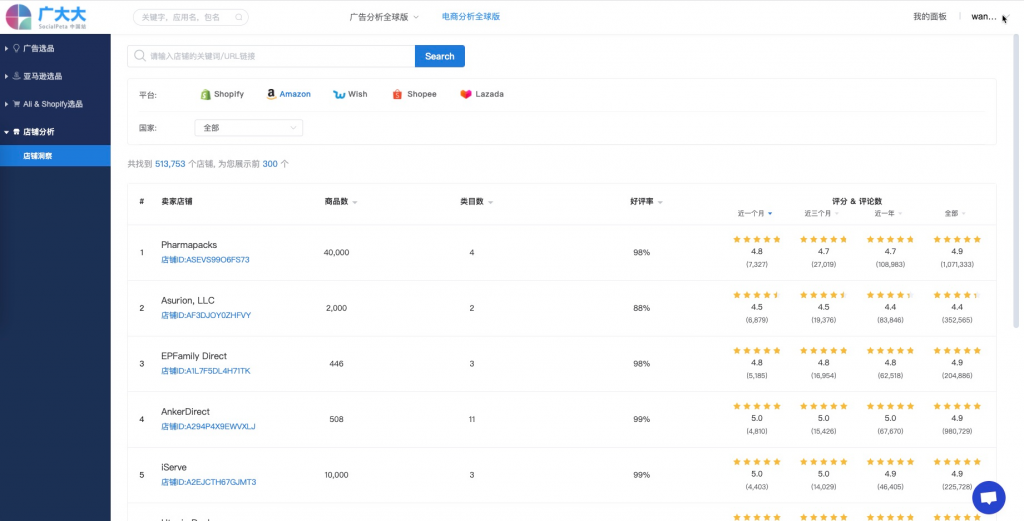The image size is (1024, 521).
Task: Click Pharmapacks all-time reviews (1,071,333)
Action: coord(957,264)
